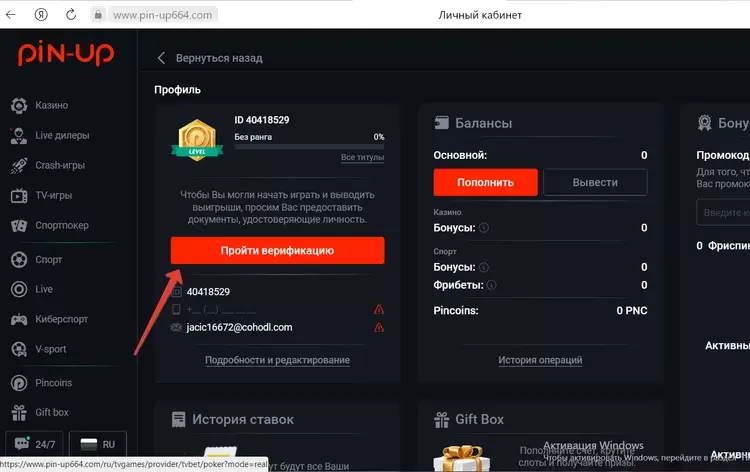Click the browser back arrow
Screen dimensions: 750x472
click(x=11, y=15)
